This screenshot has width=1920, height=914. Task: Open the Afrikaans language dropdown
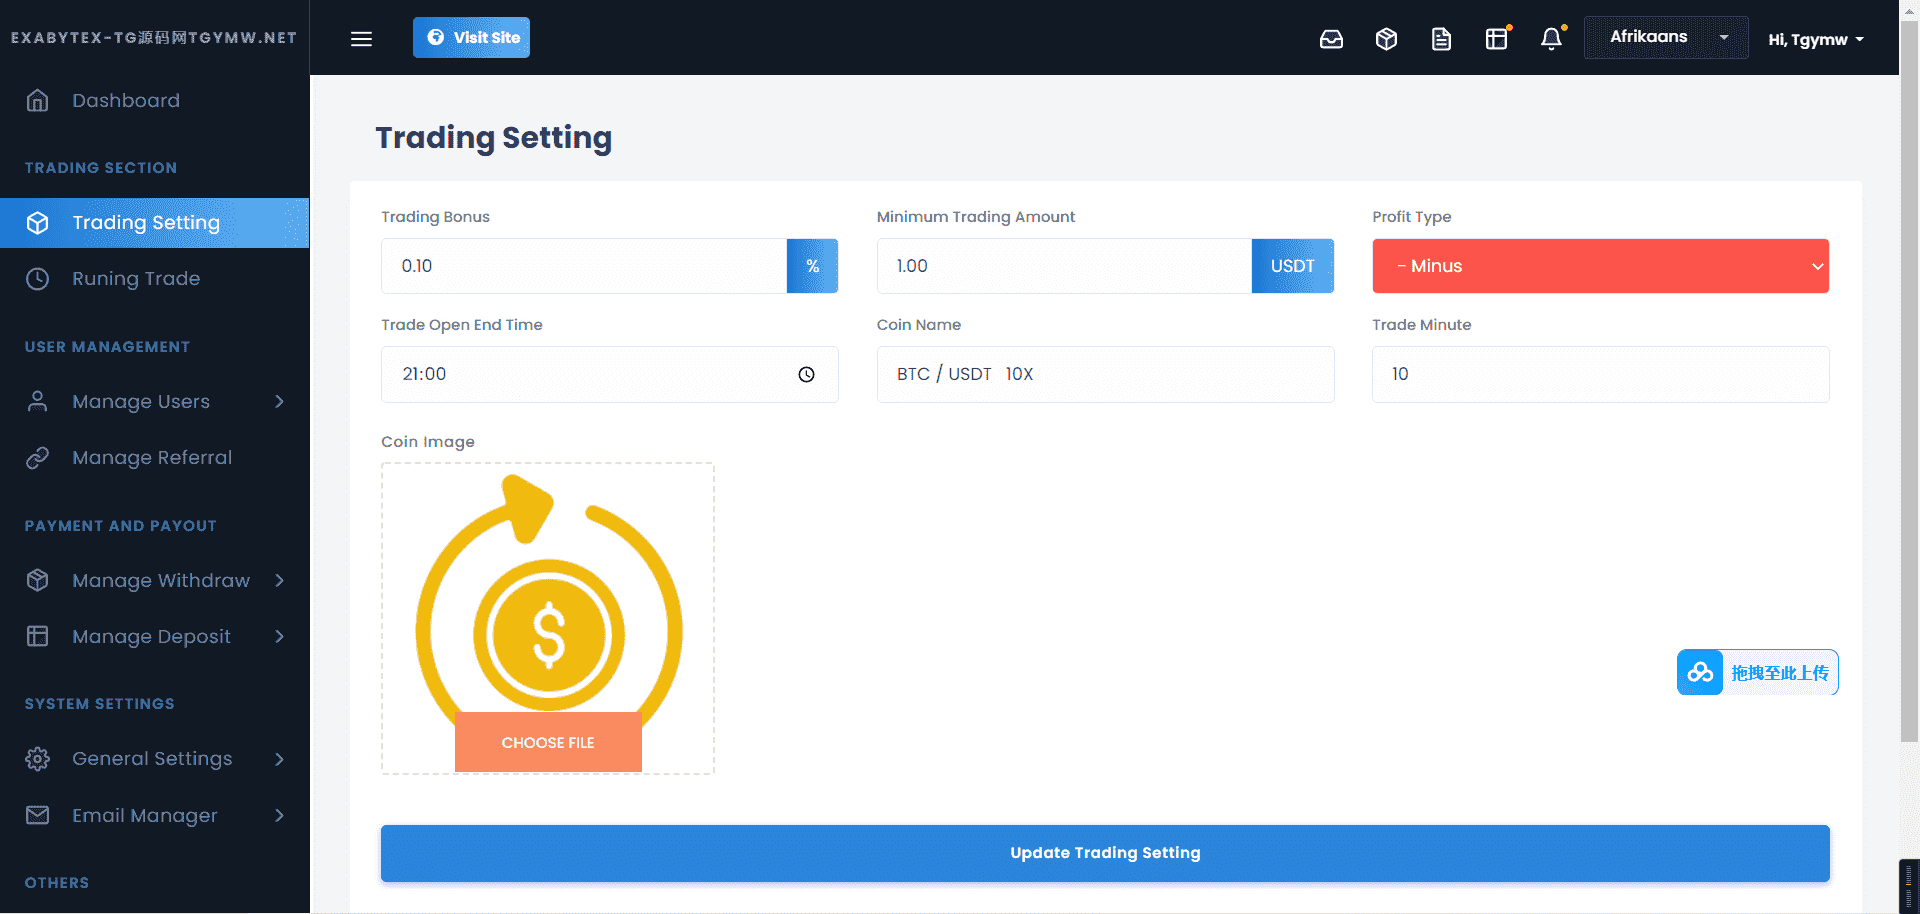tap(1666, 38)
